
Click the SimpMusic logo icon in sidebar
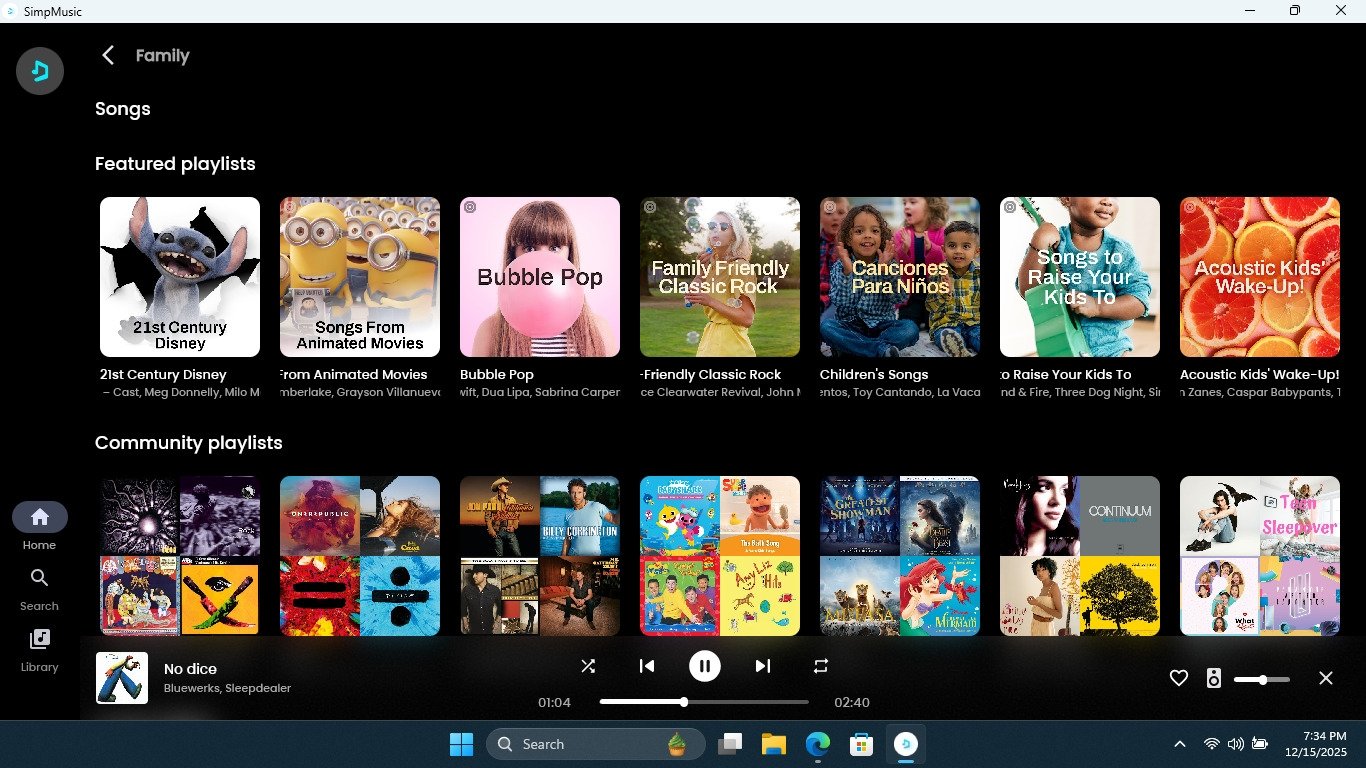coord(40,71)
